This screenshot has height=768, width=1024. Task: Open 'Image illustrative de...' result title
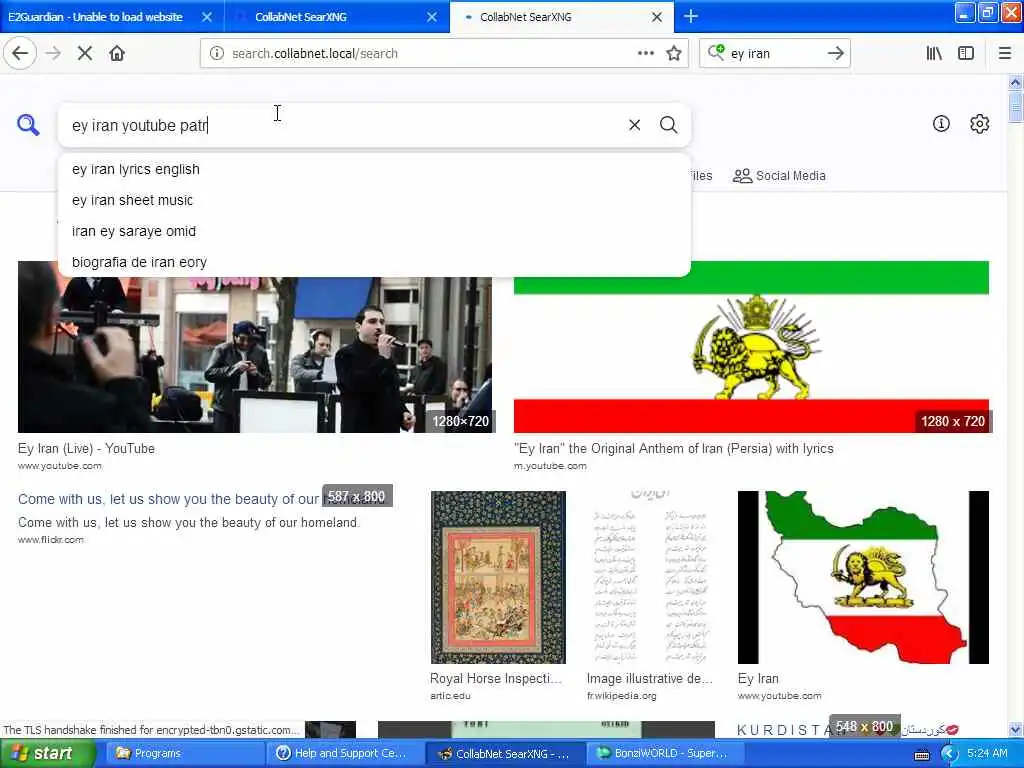(650, 679)
